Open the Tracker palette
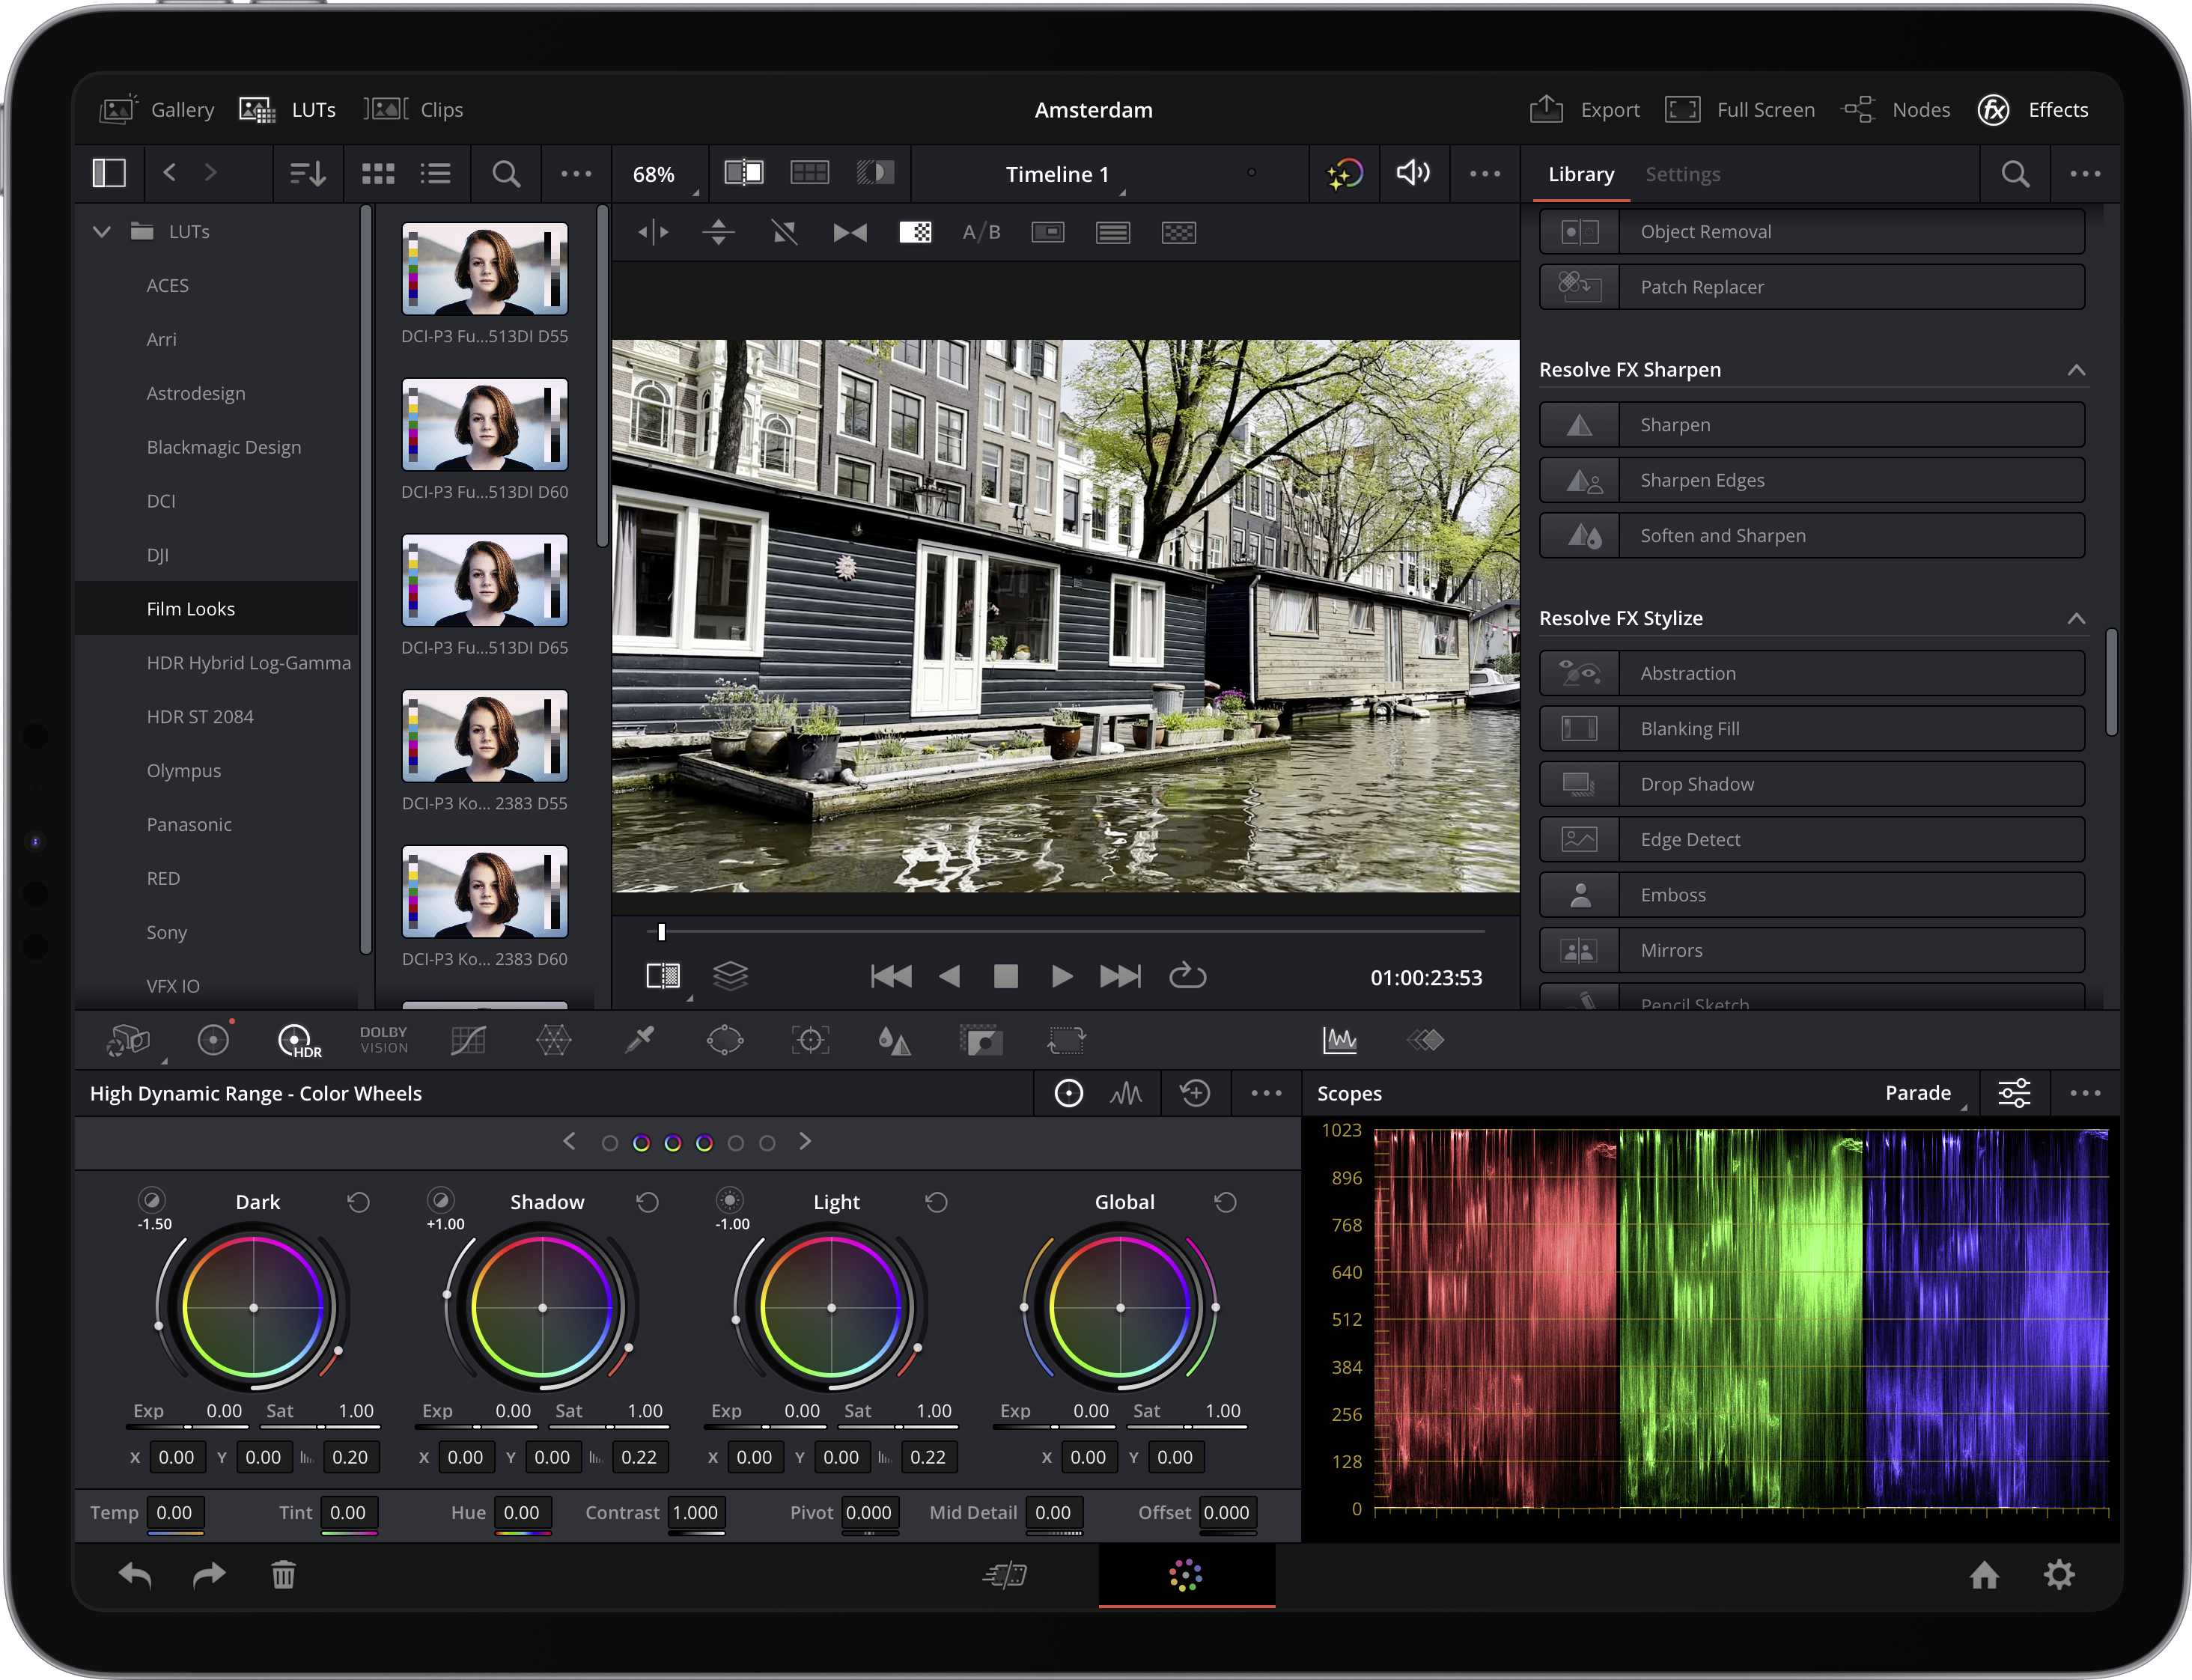This screenshot has width=2192, height=1680. [810, 1040]
